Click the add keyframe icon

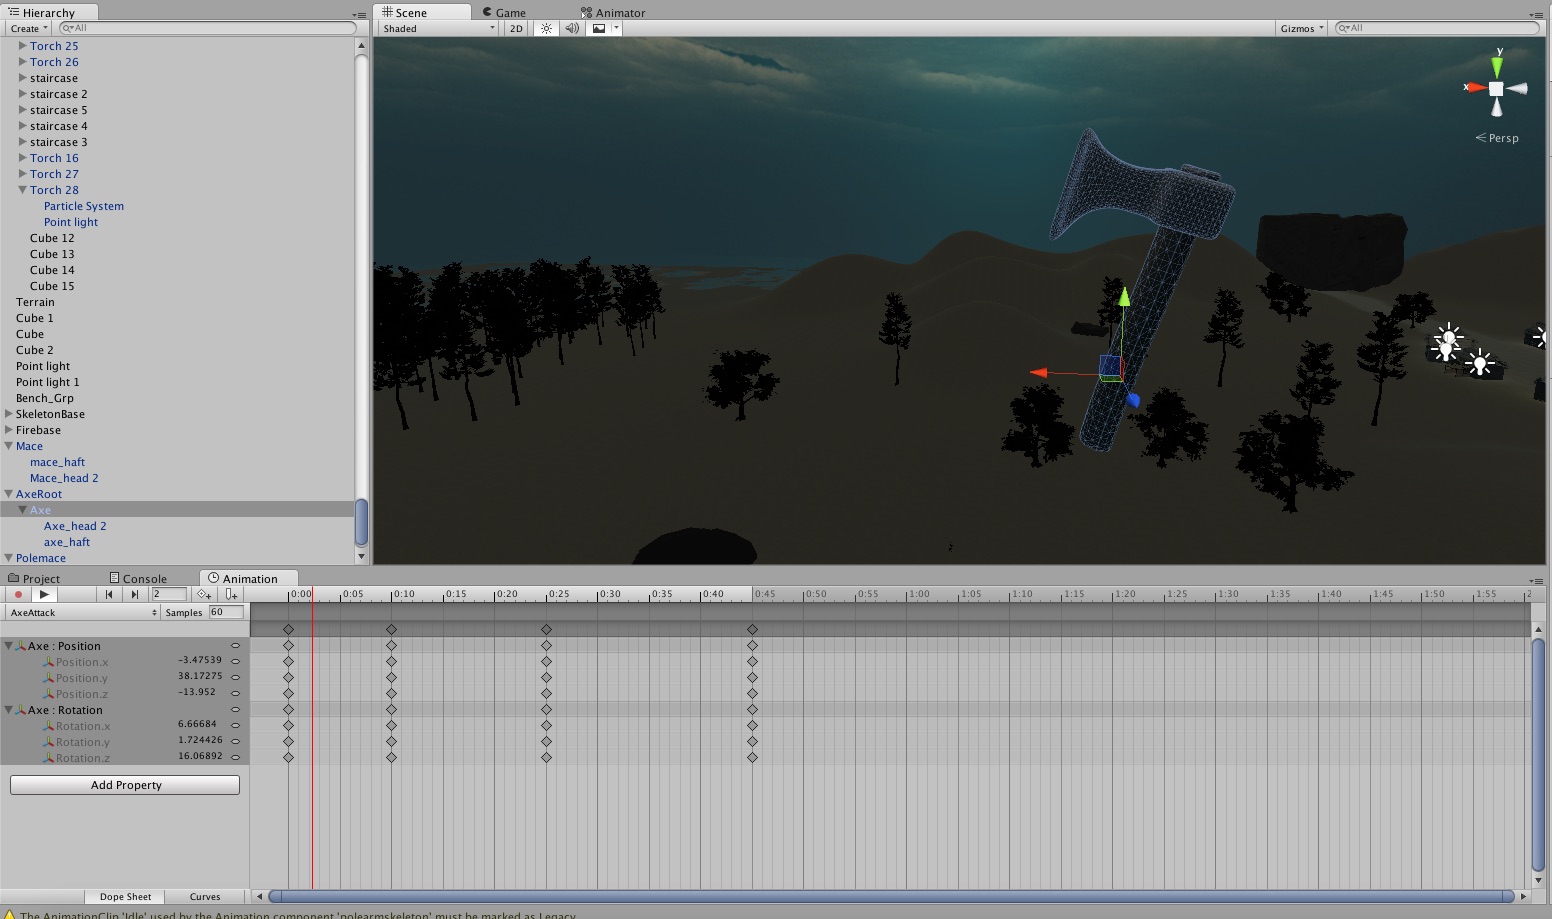pos(204,594)
